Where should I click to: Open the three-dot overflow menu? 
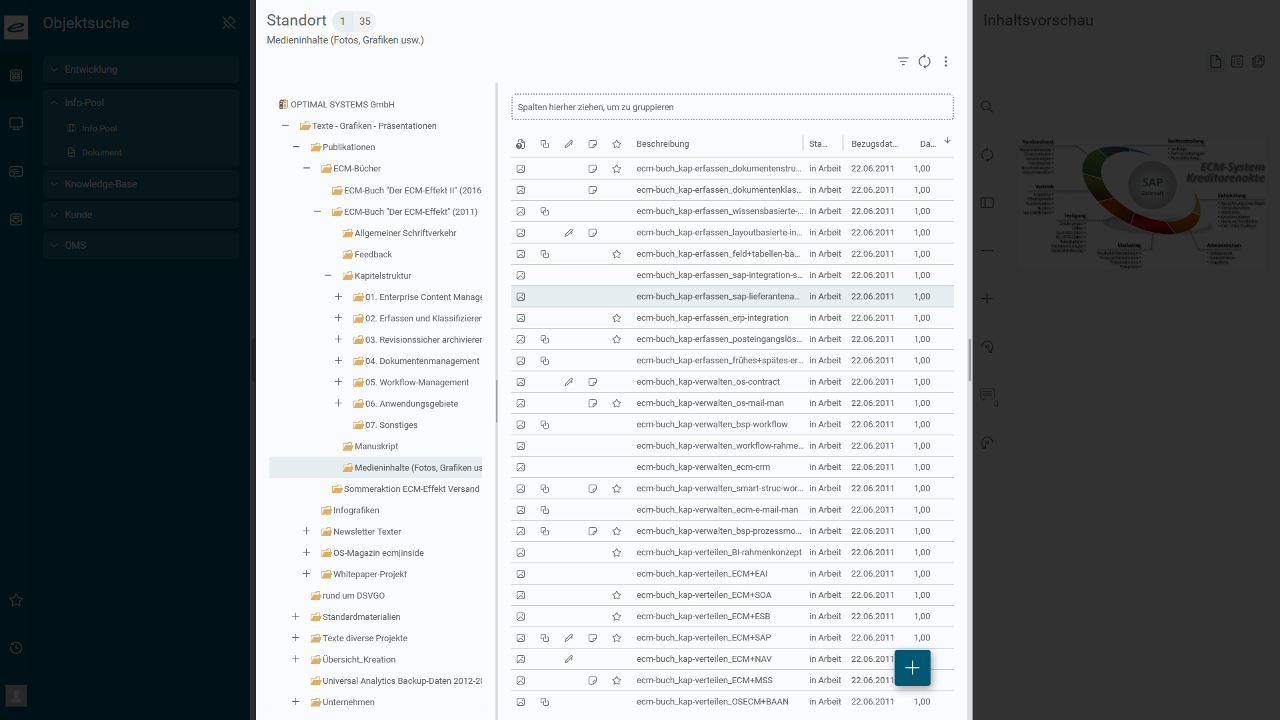point(946,62)
